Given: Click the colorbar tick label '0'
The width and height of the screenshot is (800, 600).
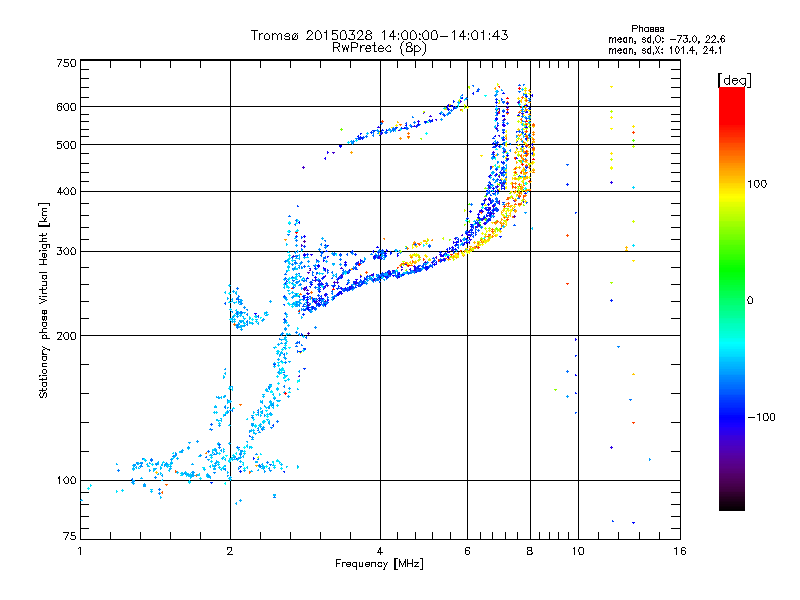Looking at the screenshot, I should pos(750,301).
